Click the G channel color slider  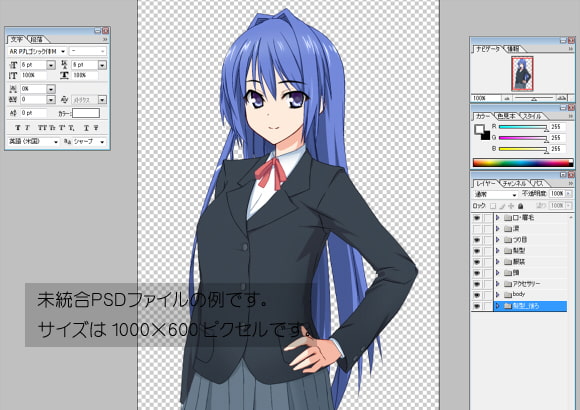click(523, 138)
